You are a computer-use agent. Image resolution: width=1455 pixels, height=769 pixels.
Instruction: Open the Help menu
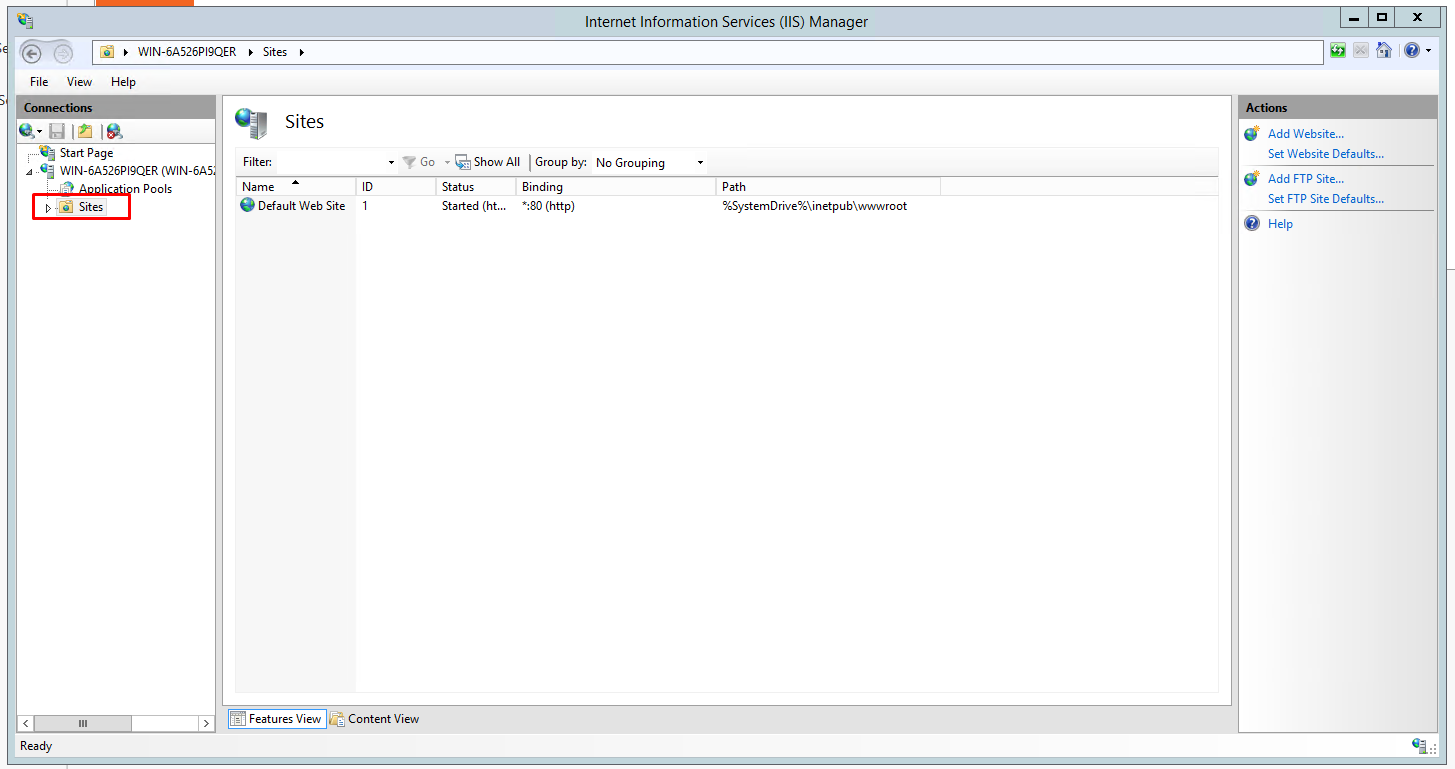point(123,82)
